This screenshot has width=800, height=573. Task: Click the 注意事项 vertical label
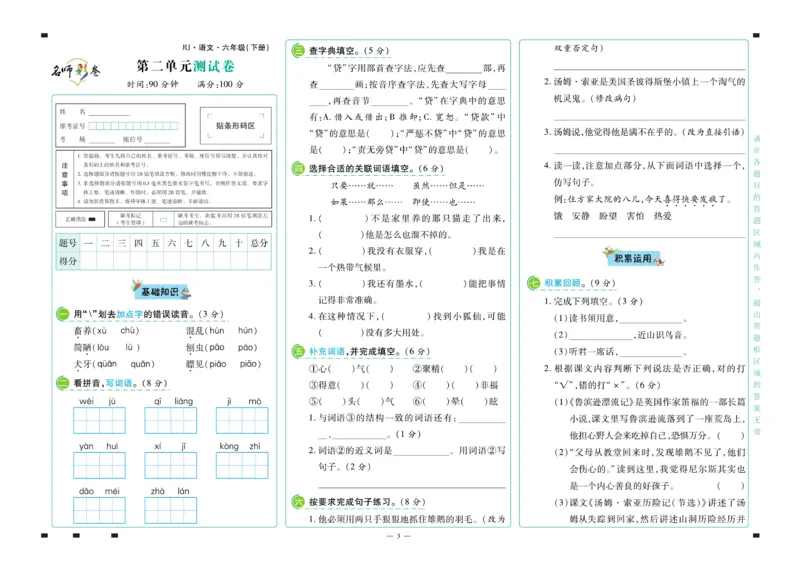click(x=65, y=179)
